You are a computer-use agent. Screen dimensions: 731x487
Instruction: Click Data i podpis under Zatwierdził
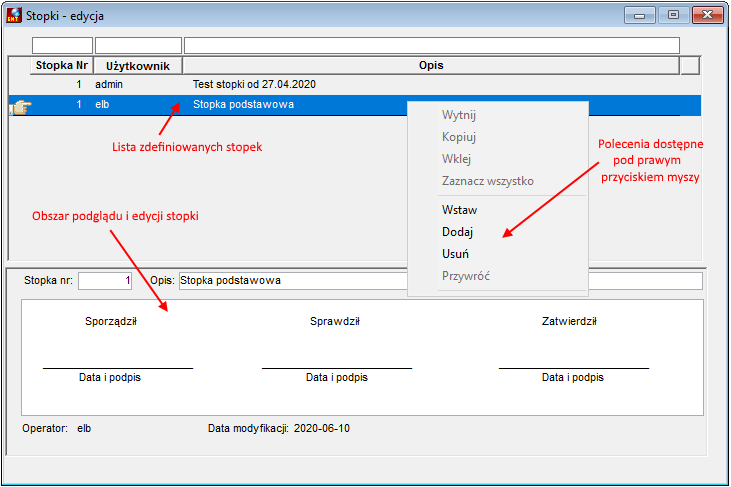(572, 377)
